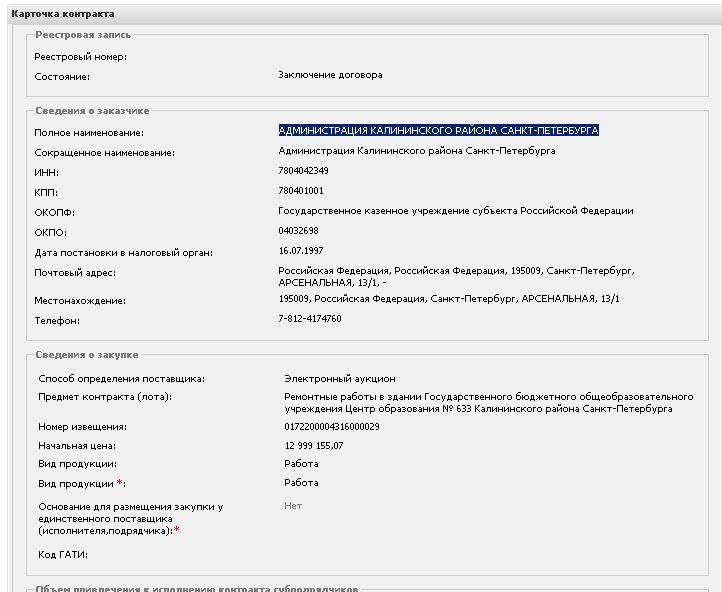Click the greyed 'Нет' value
This screenshot has width=722, height=592.
pyautogui.click(x=293, y=506)
